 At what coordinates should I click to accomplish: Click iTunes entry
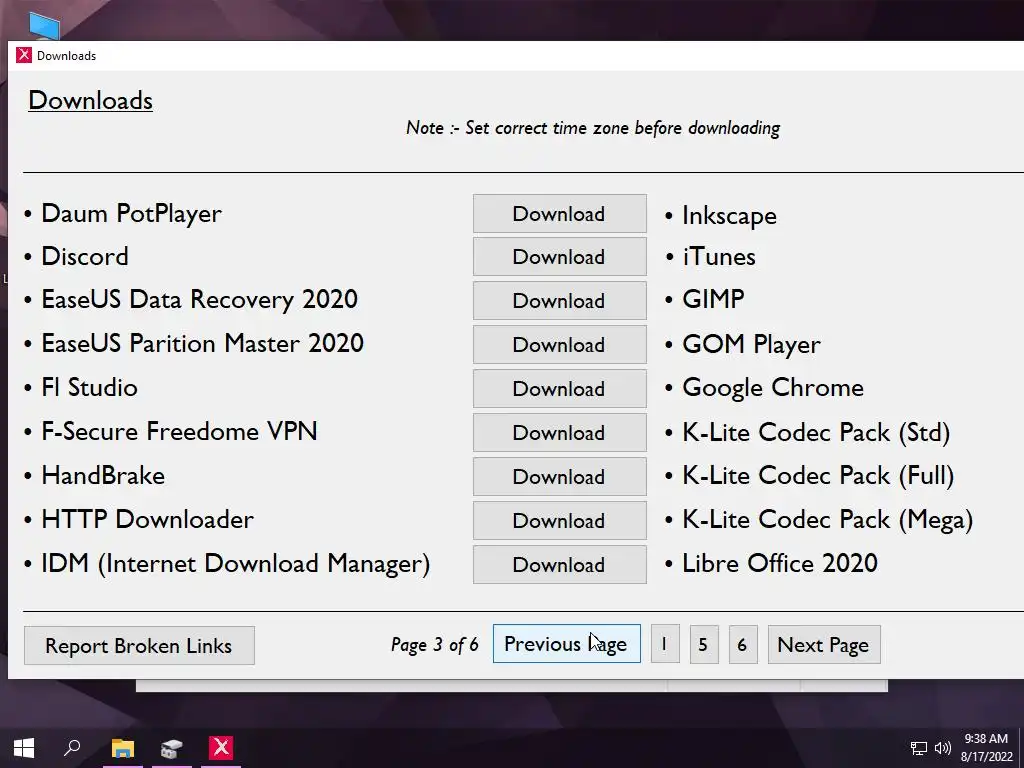click(x=719, y=256)
